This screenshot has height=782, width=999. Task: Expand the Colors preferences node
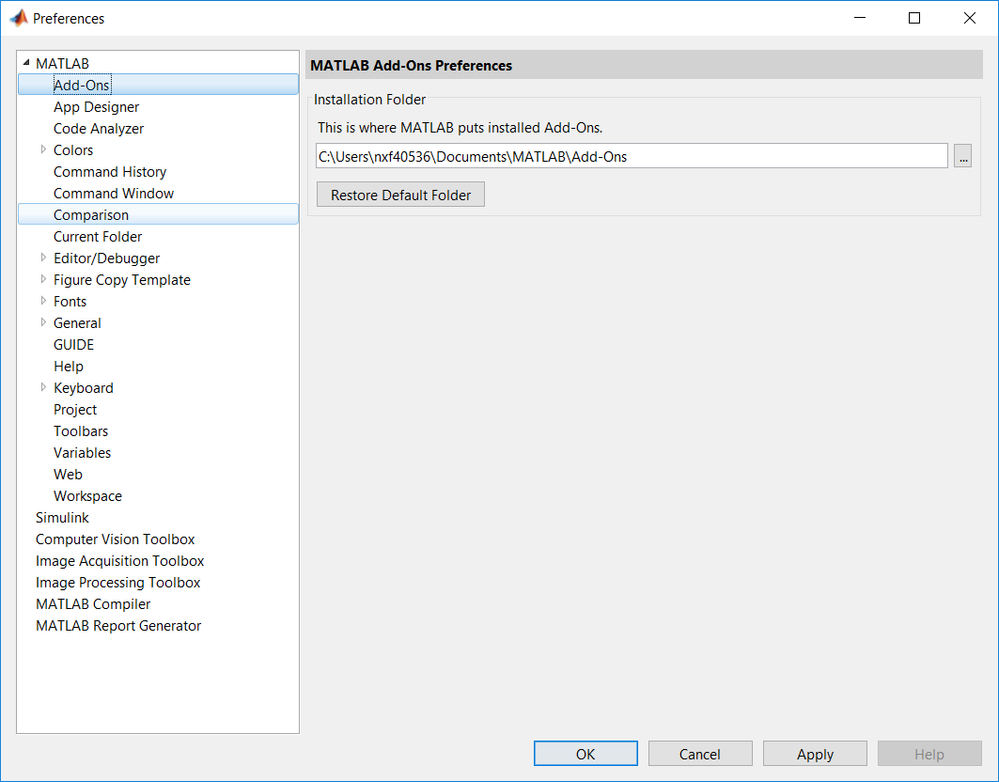[43, 150]
